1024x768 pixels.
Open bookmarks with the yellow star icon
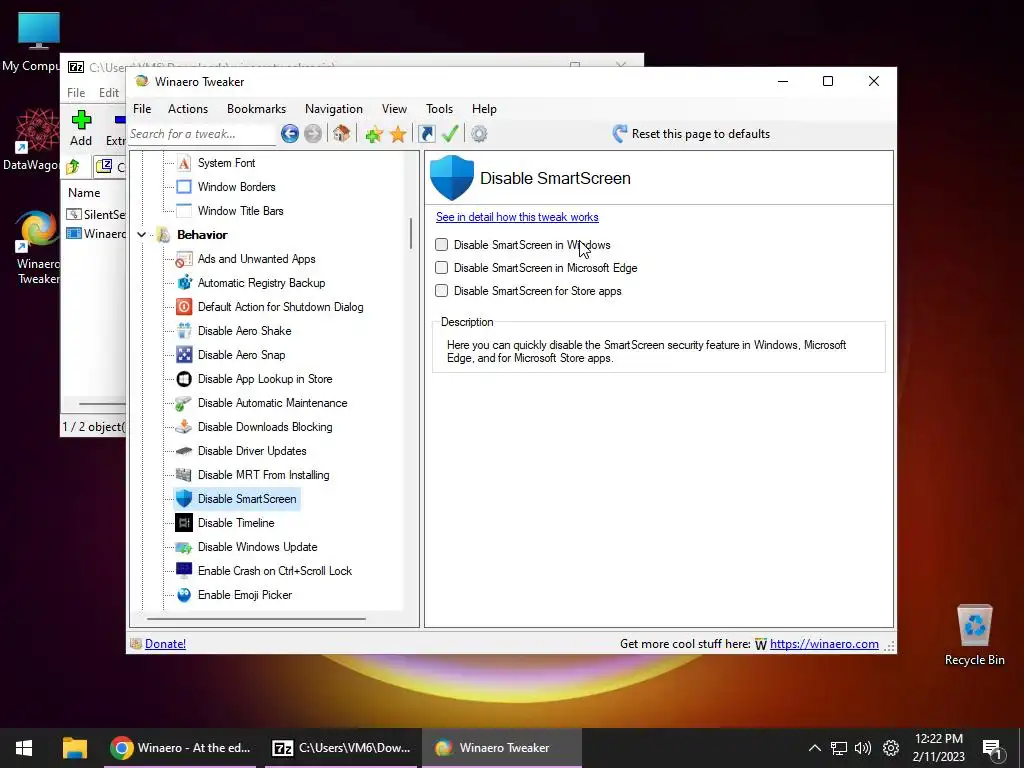tap(398, 134)
